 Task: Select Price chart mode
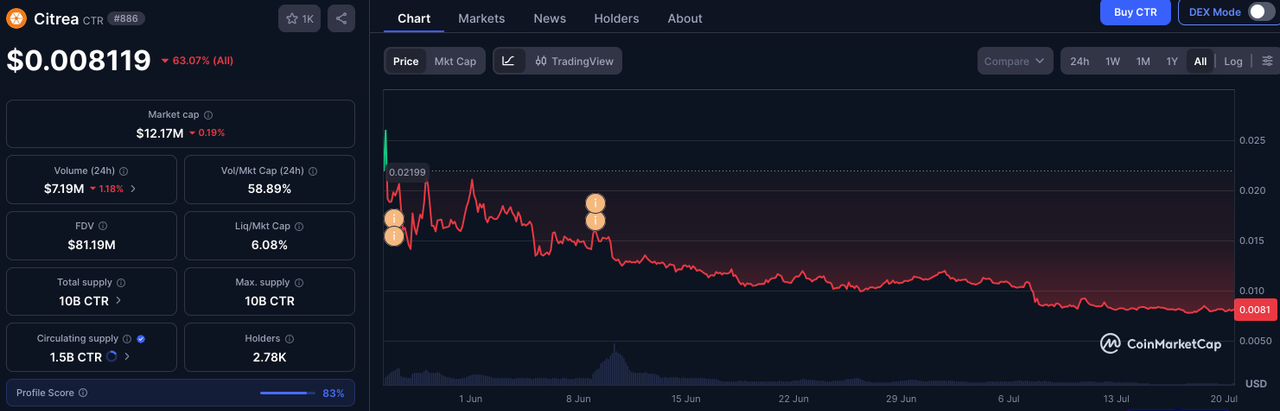click(406, 61)
